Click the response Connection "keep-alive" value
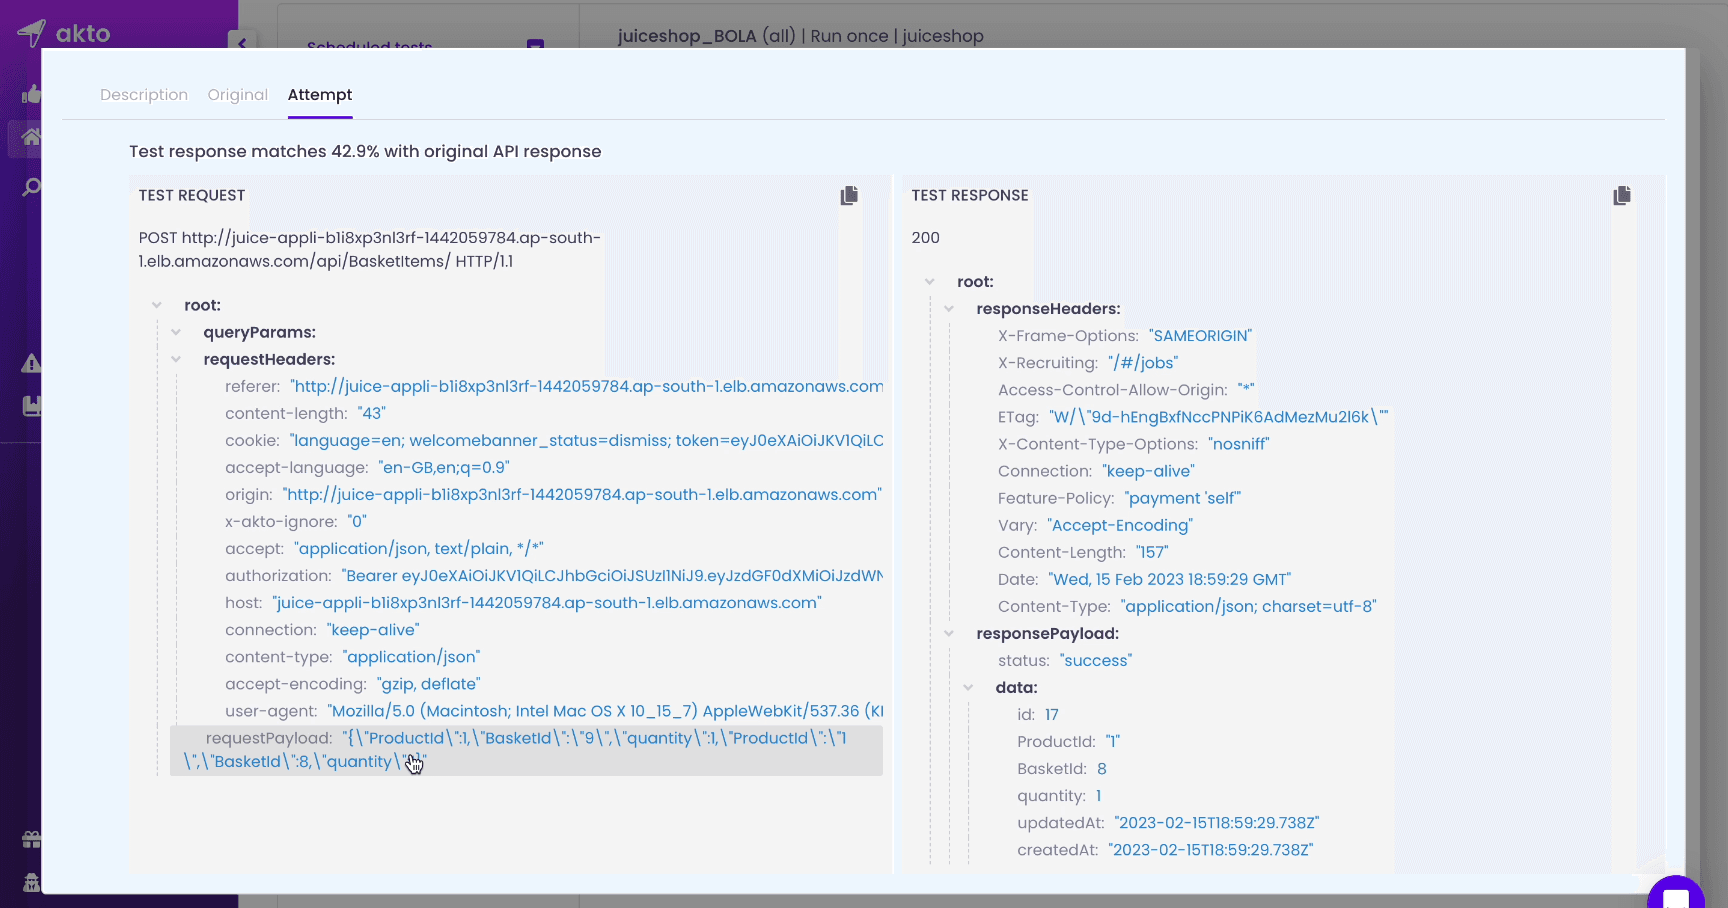Image resolution: width=1728 pixels, height=908 pixels. pyautogui.click(x=1149, y=470)
